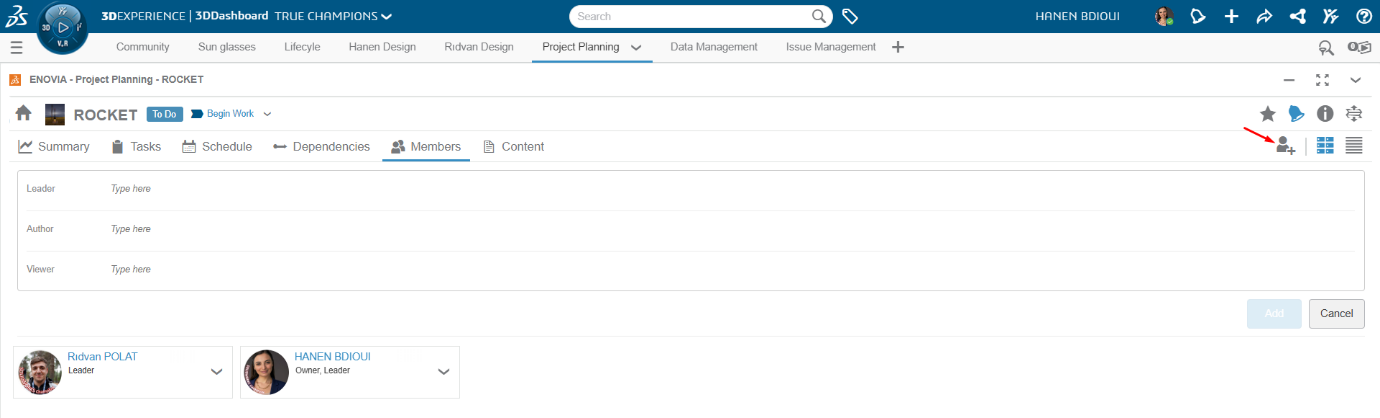Click the icon right of project info

coord(1354,114)
